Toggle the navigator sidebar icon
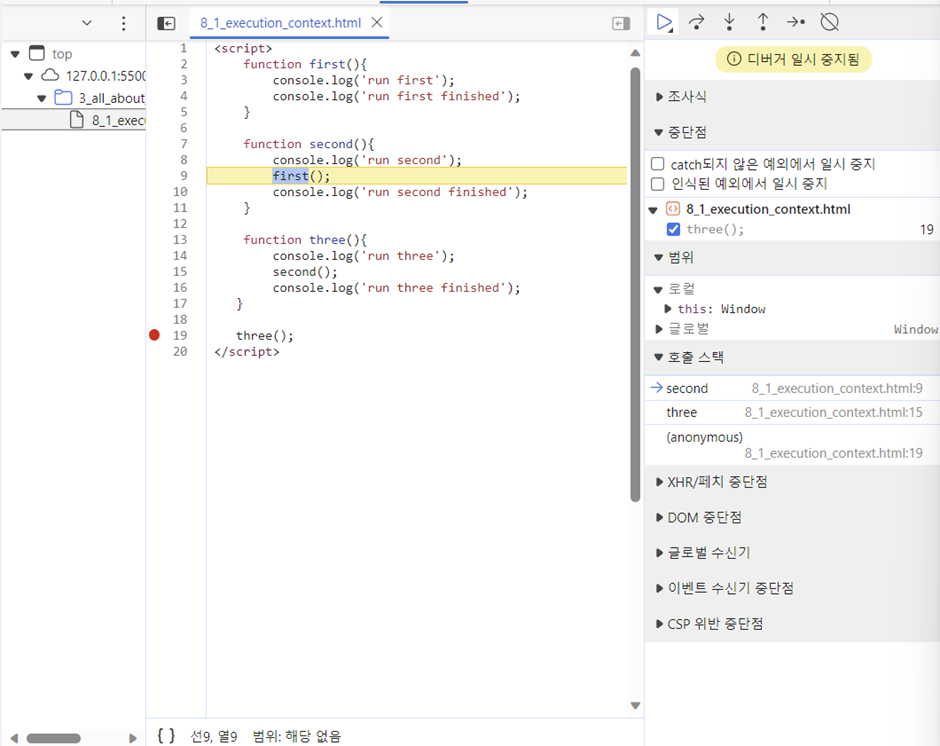This screenshot has height=746, width=940. [x=166, y=23]
